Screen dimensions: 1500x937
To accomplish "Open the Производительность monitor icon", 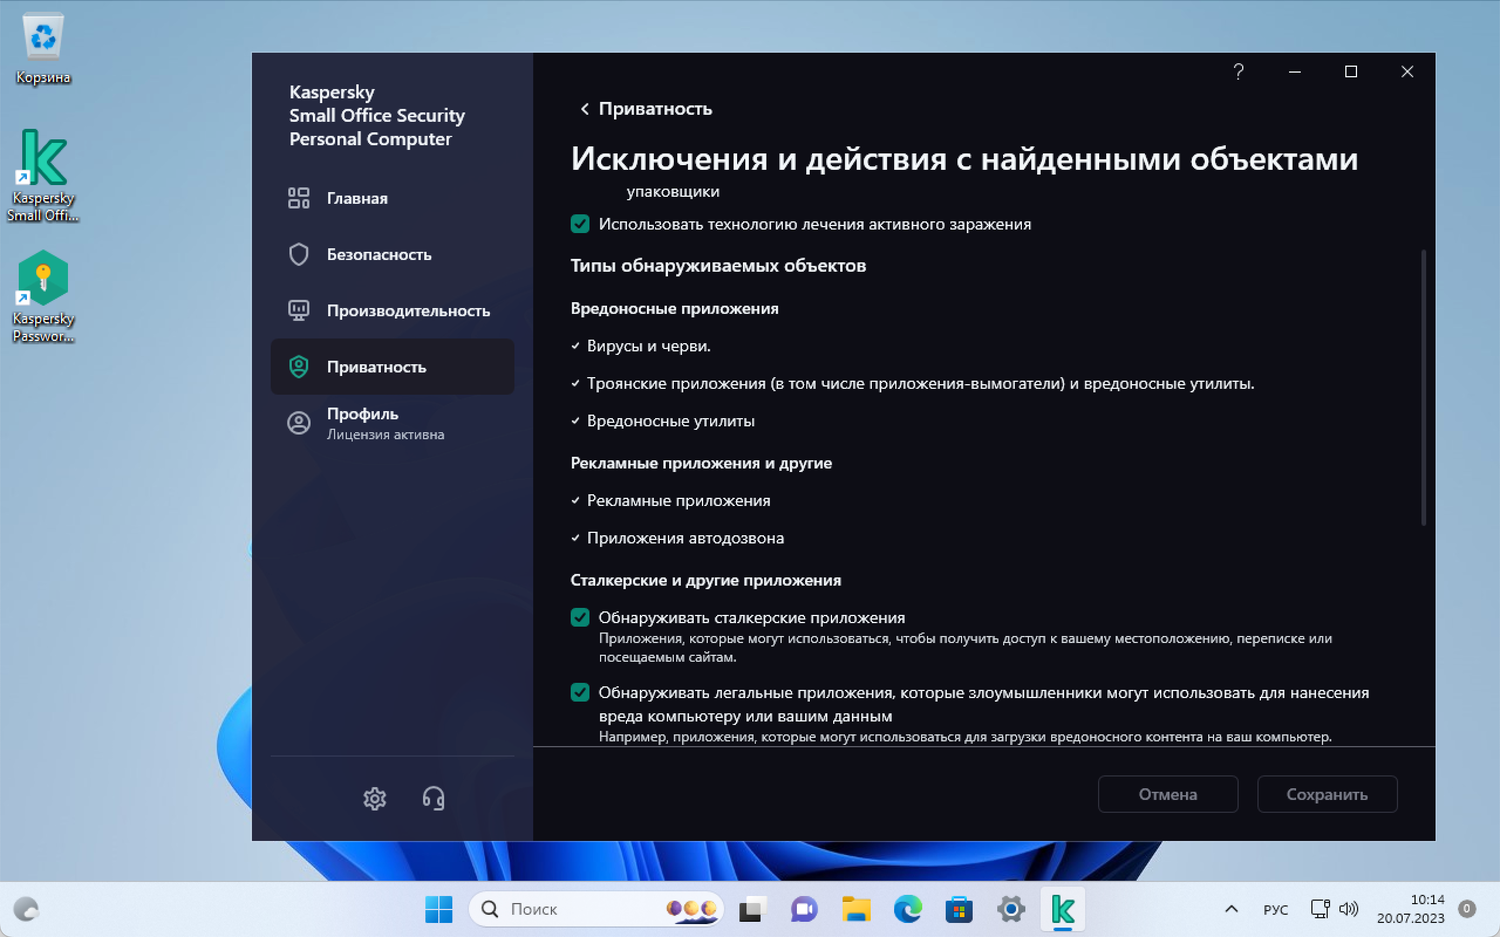I will click(298, 310).
